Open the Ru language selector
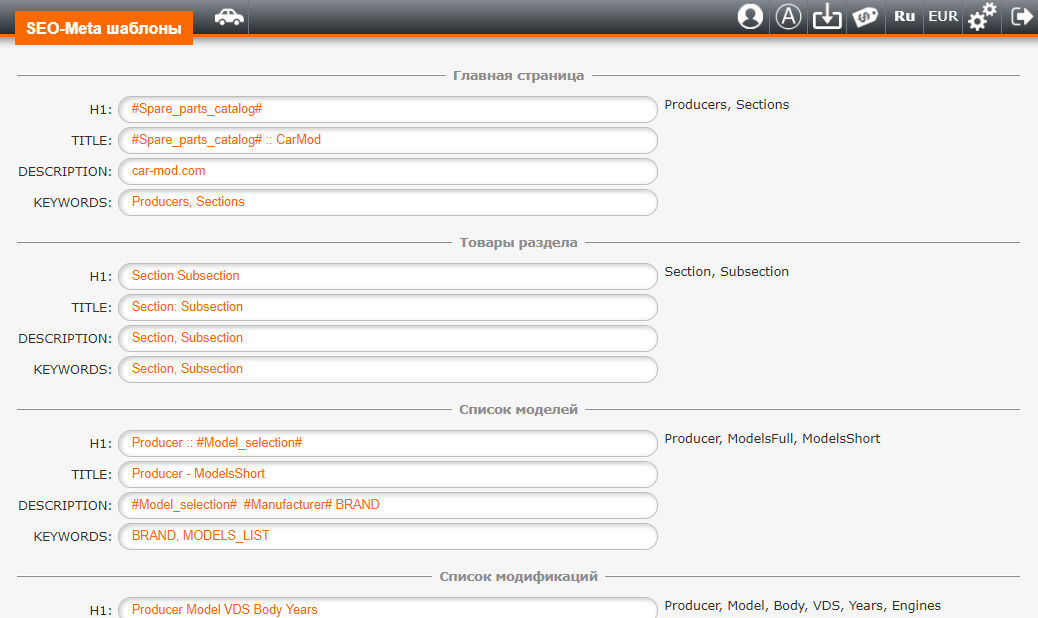This screenshot has height=618, width=1038. 905,17
